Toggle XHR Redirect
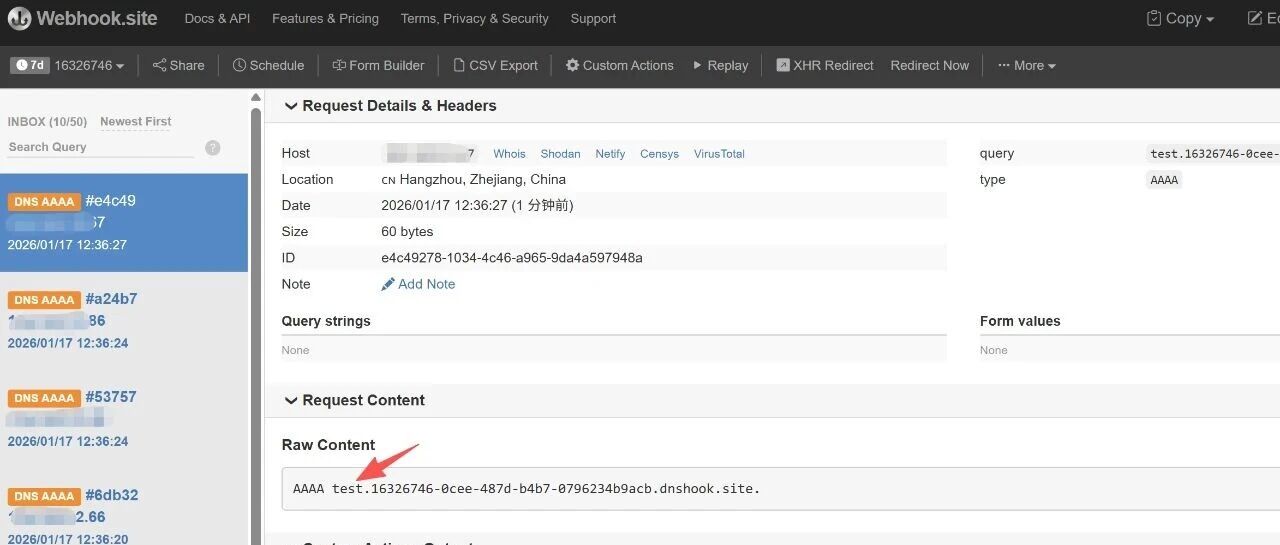 [x=825, y=65]
